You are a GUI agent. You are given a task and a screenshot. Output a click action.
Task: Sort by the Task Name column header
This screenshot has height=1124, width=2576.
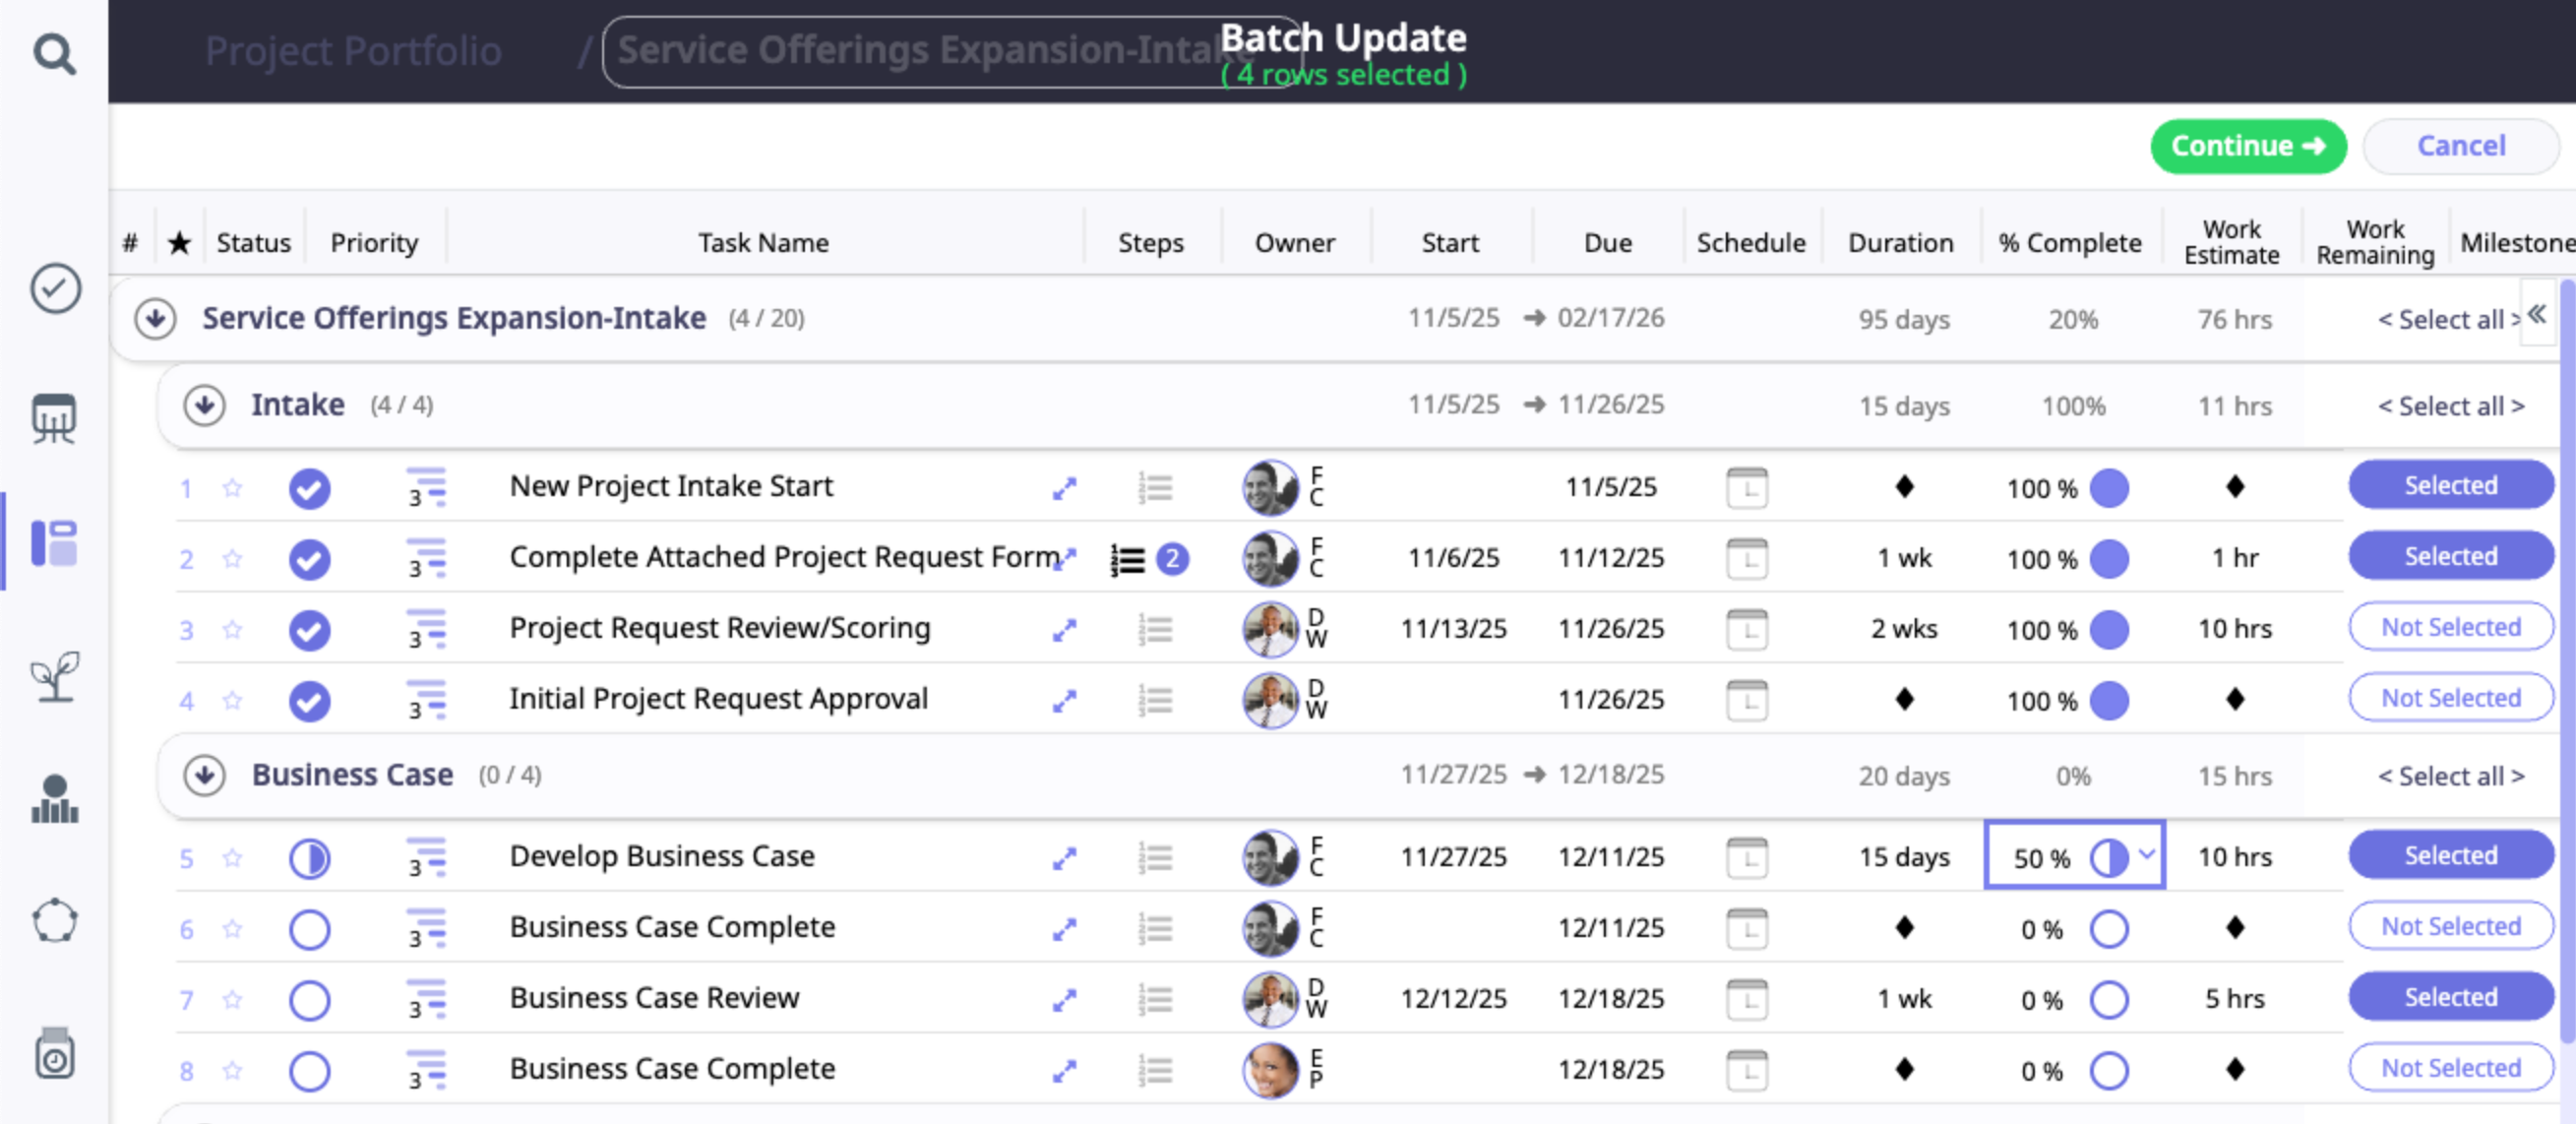763,243
